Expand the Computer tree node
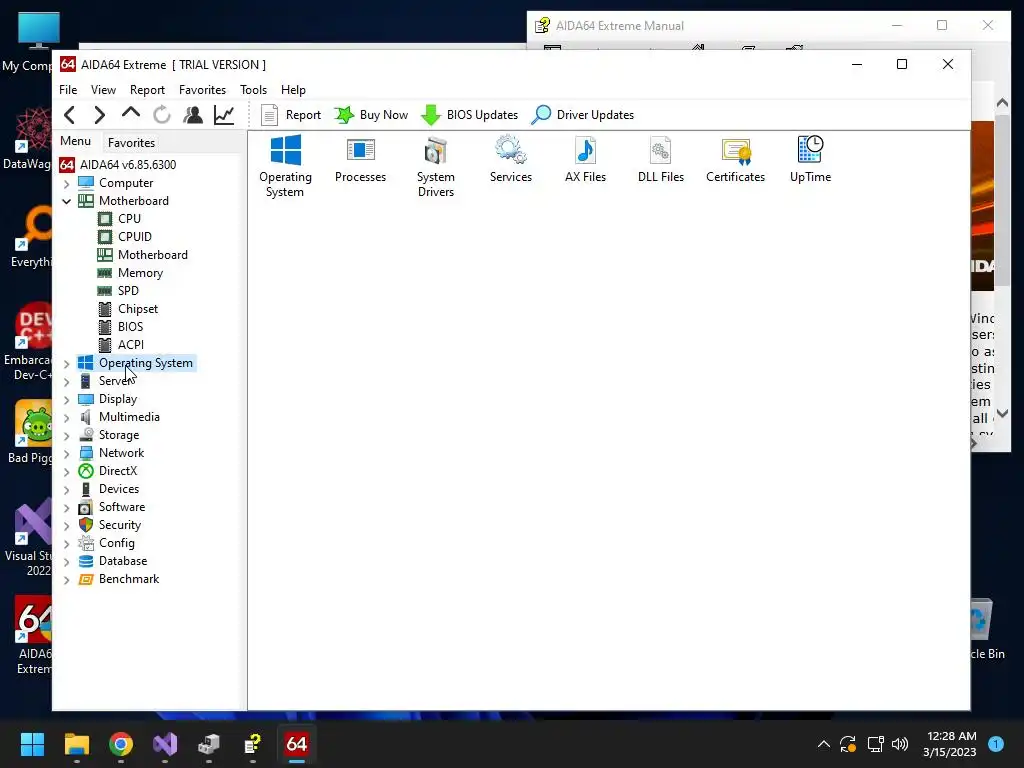1024x768 pixels. coord(67,184)
